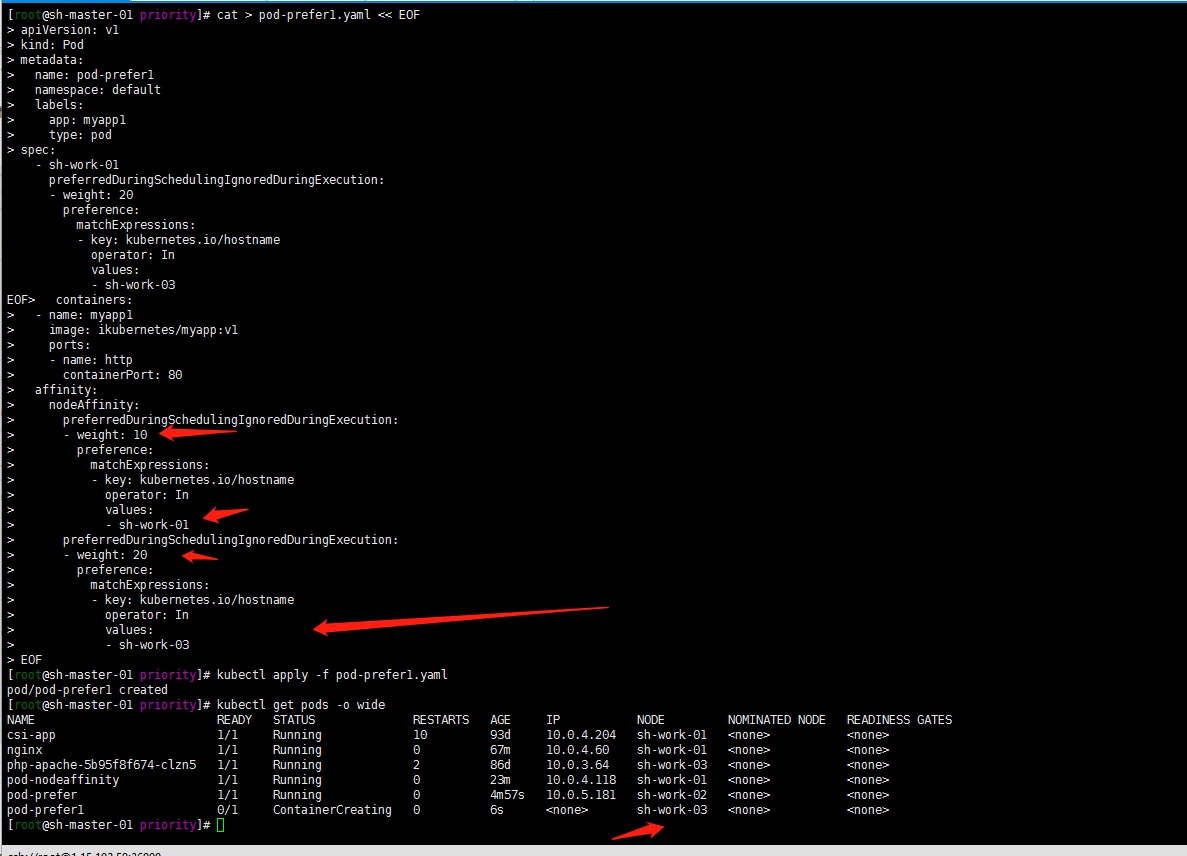Click the READINESS GATES column header
The height and width of the screenshot is (856, 1187).
(x=899, y=721)
